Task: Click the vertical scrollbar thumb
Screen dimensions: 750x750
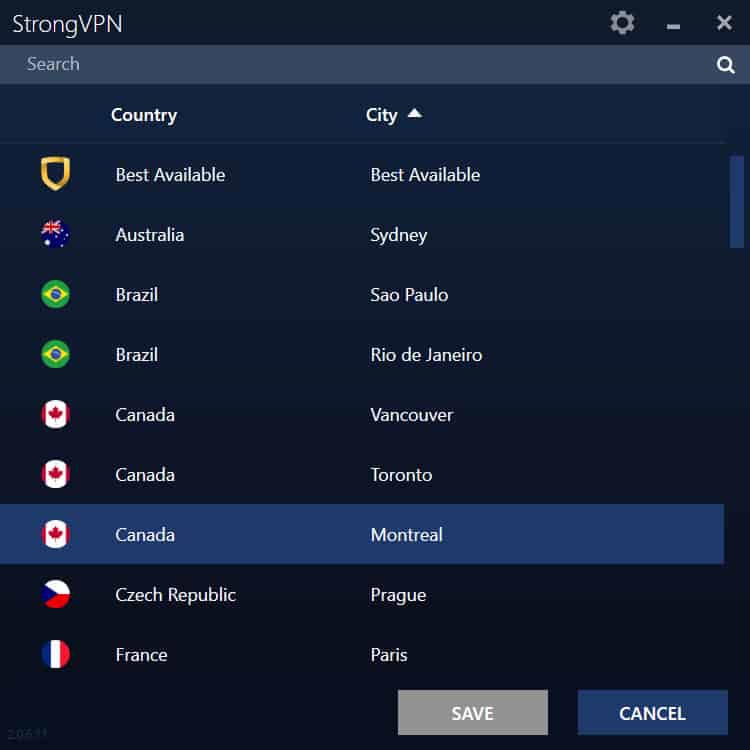Action: [737, 201]
